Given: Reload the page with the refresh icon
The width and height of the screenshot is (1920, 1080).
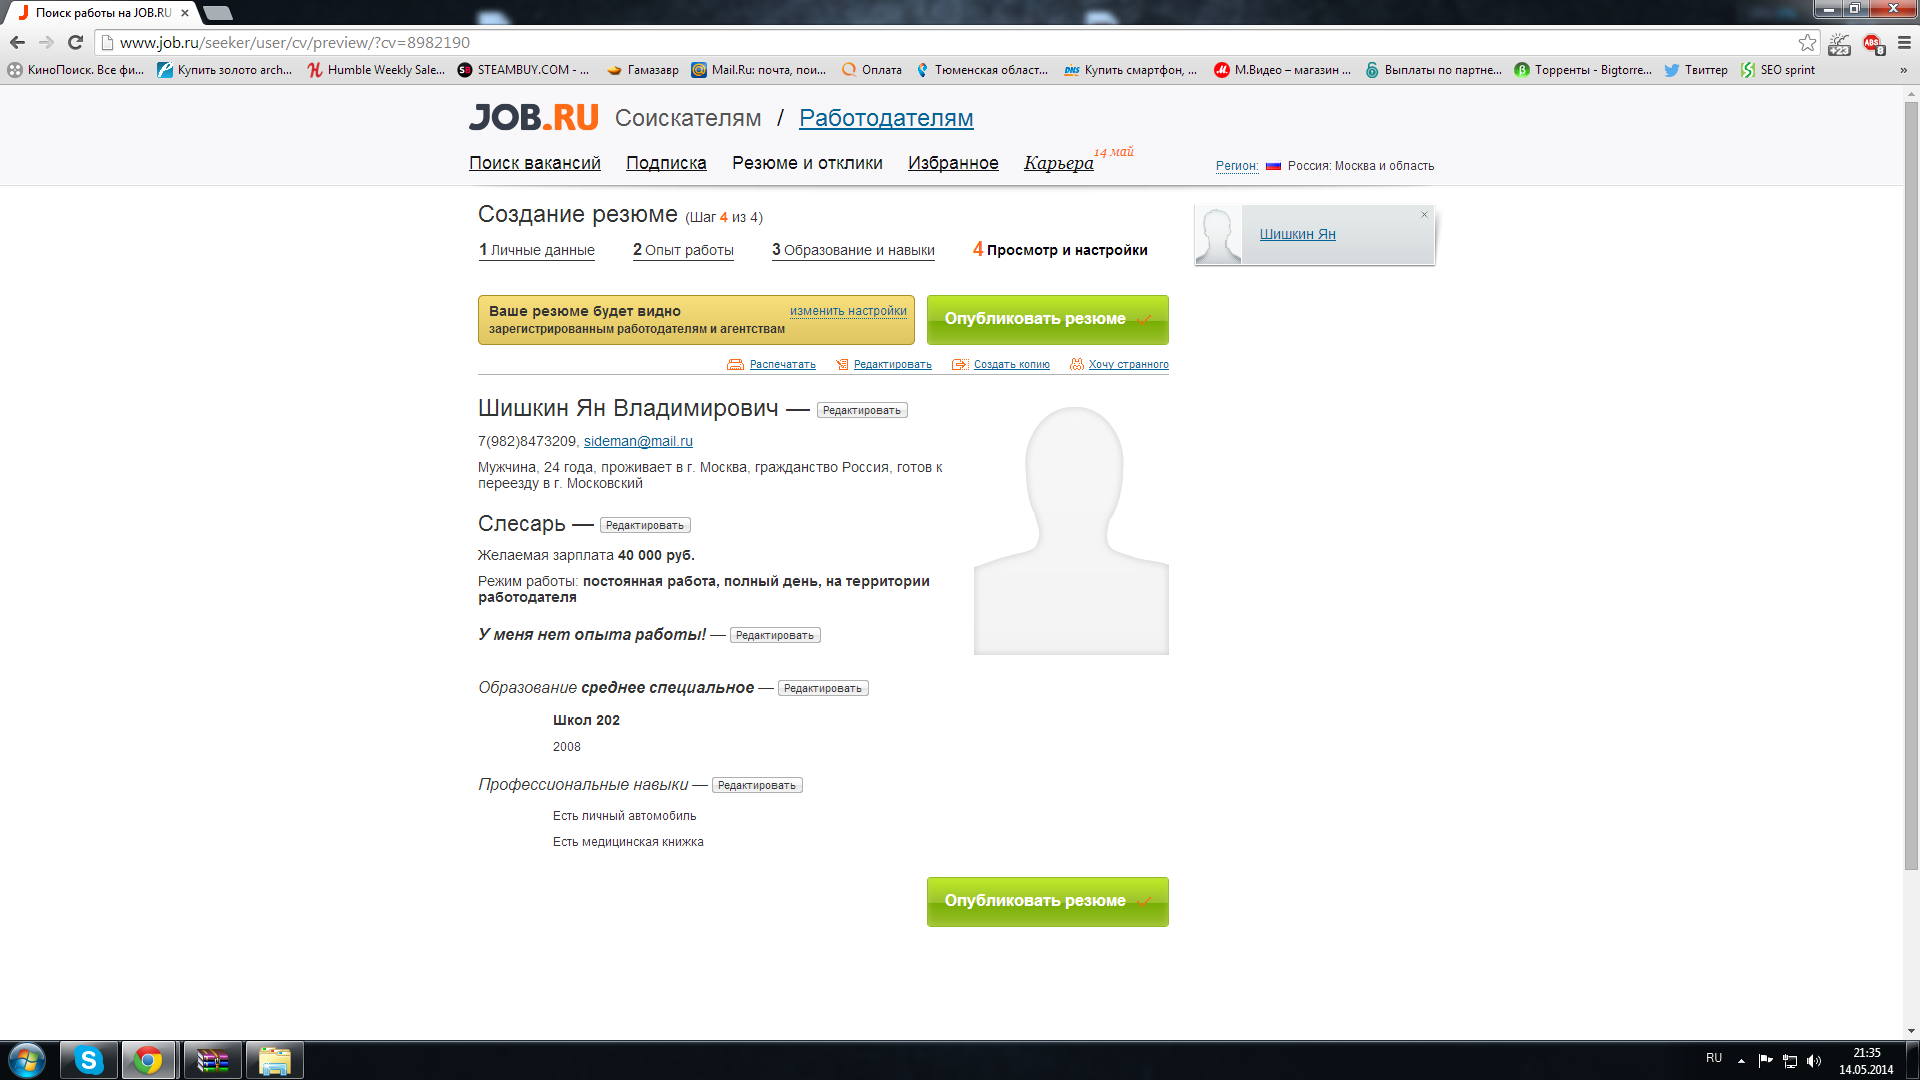Looking at the screenshot, I should tap(75, 43).
